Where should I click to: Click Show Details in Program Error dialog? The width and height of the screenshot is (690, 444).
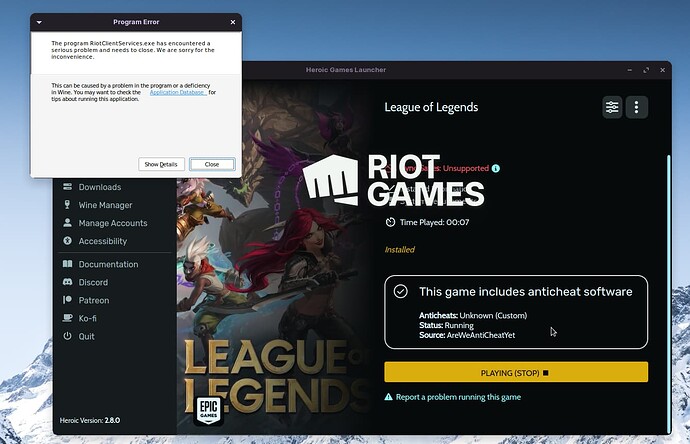click(161, 164)
